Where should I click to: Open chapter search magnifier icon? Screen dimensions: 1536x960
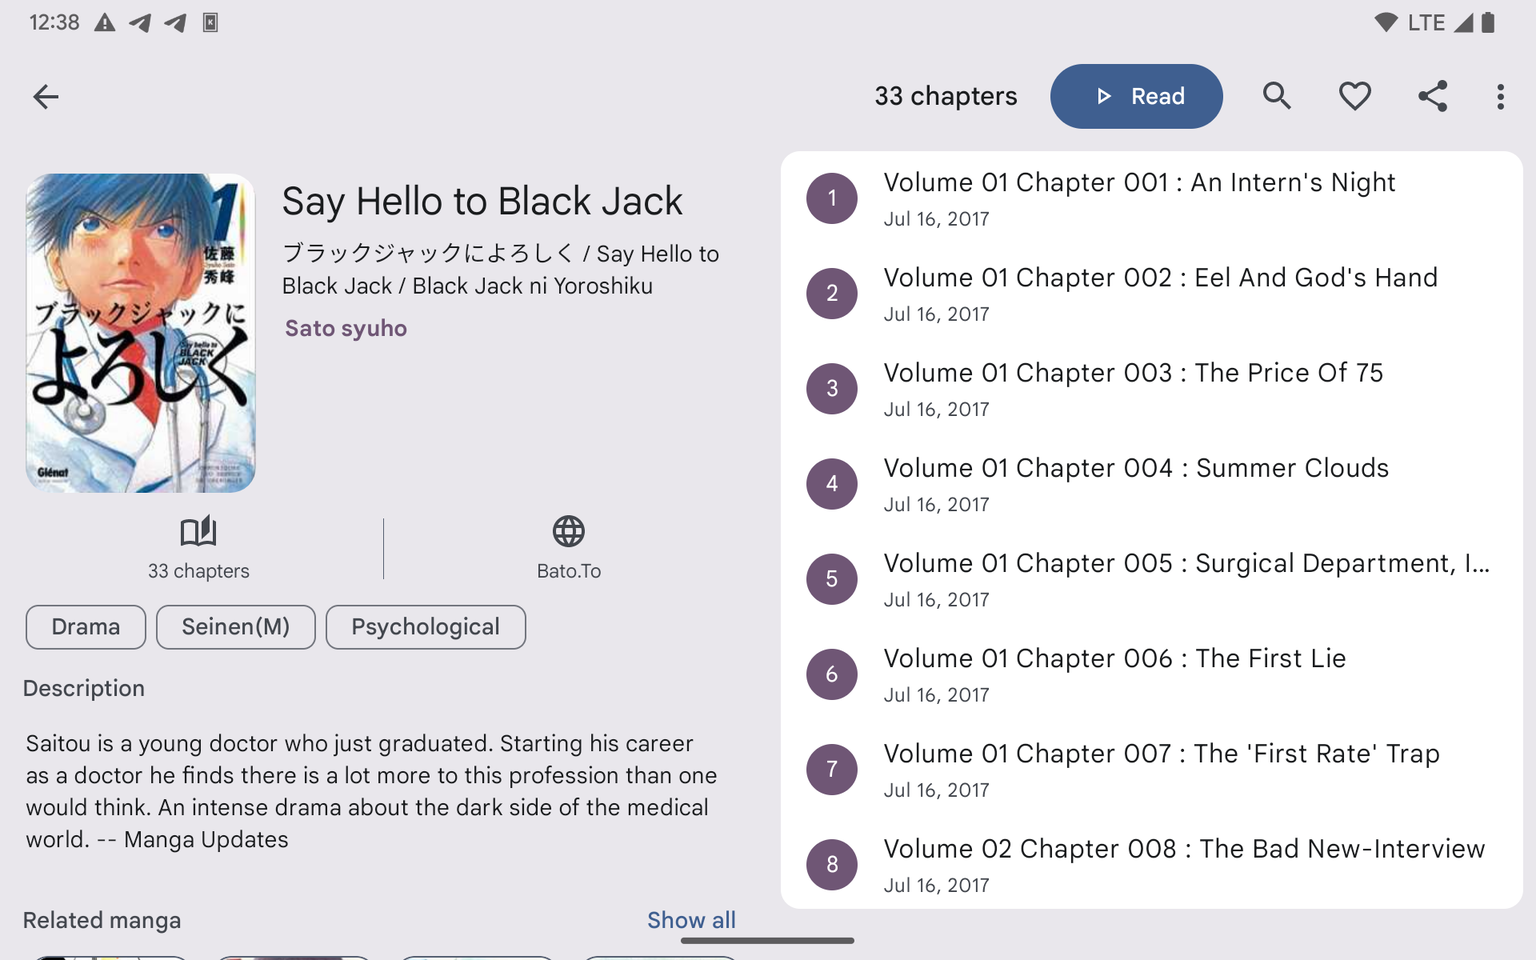(x=1276, y=96)
